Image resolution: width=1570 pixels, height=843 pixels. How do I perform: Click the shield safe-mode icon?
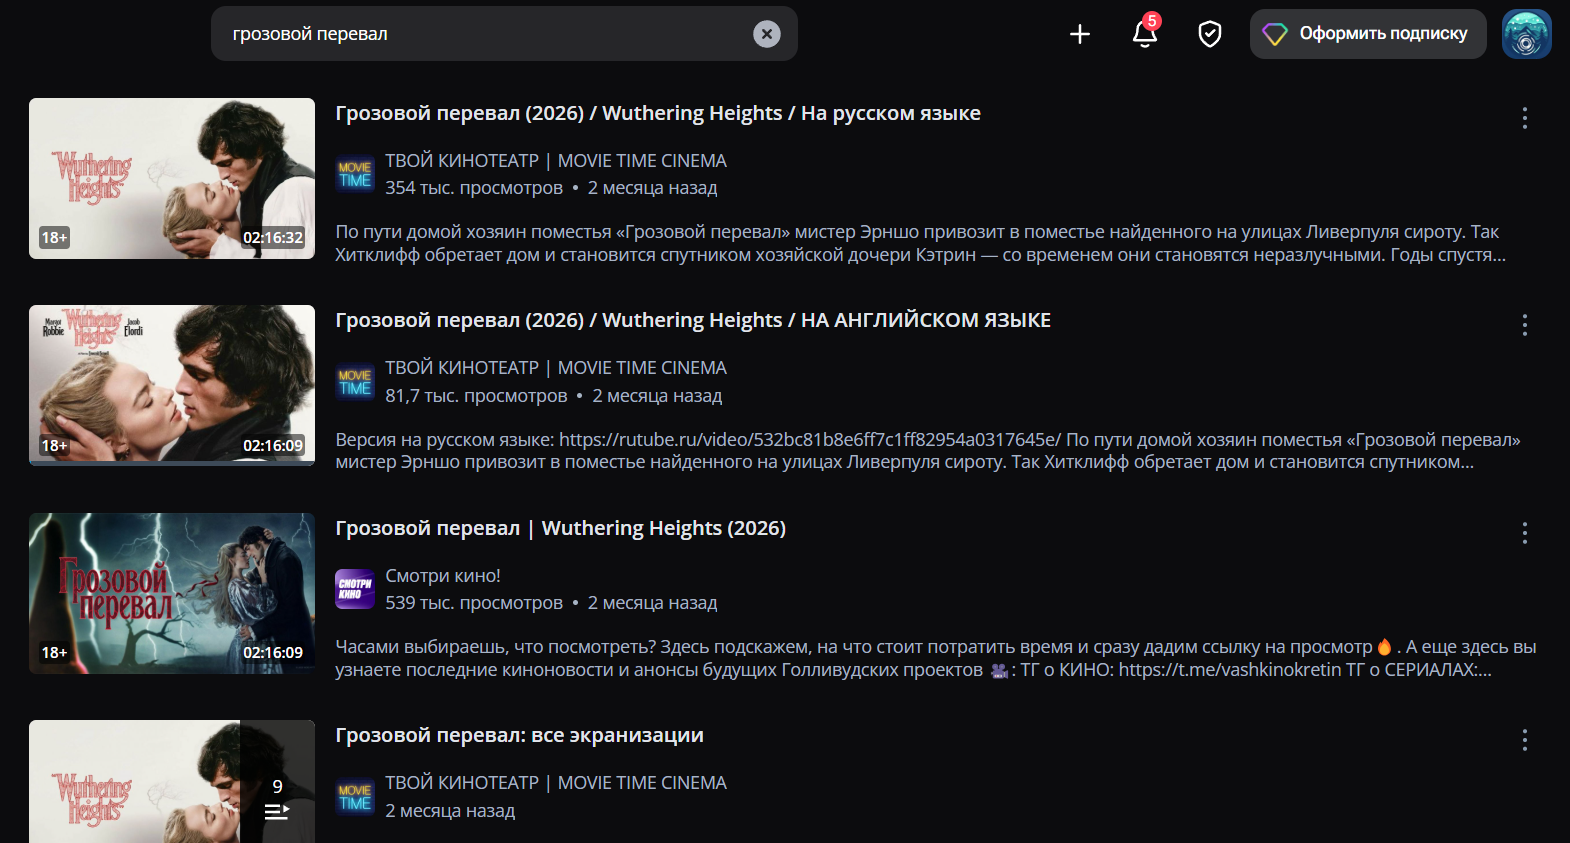[1210, 34]
